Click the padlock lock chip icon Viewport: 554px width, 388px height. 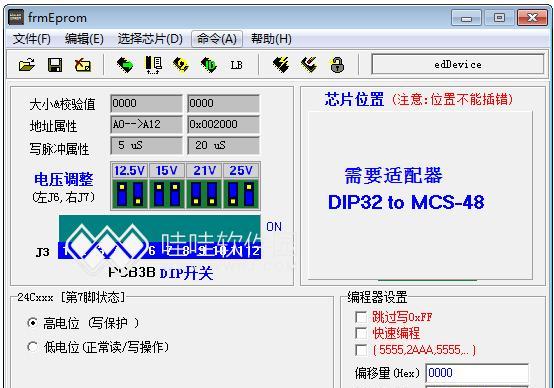click(337, 65)
